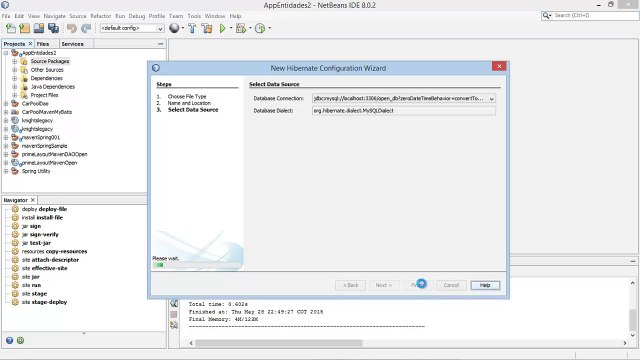The height and width of the screenshot is (360, 640).
Task: Open the Tools menu
Action: (194, 16)
